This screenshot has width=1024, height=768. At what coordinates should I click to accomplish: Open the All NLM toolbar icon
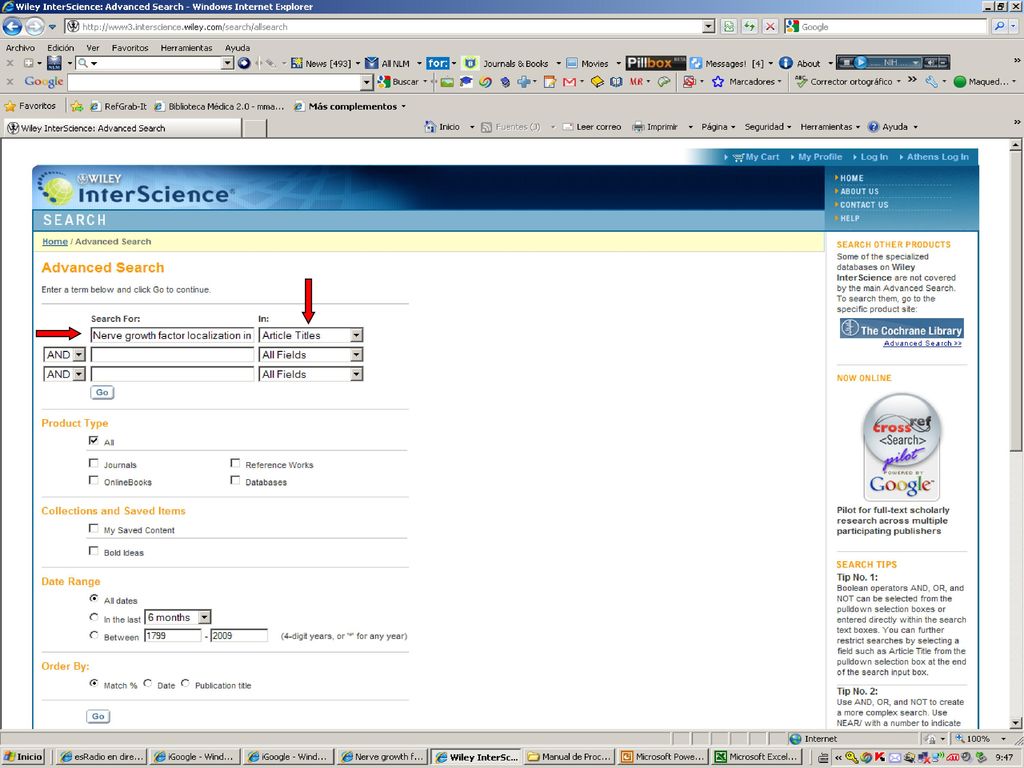[372, 63]
